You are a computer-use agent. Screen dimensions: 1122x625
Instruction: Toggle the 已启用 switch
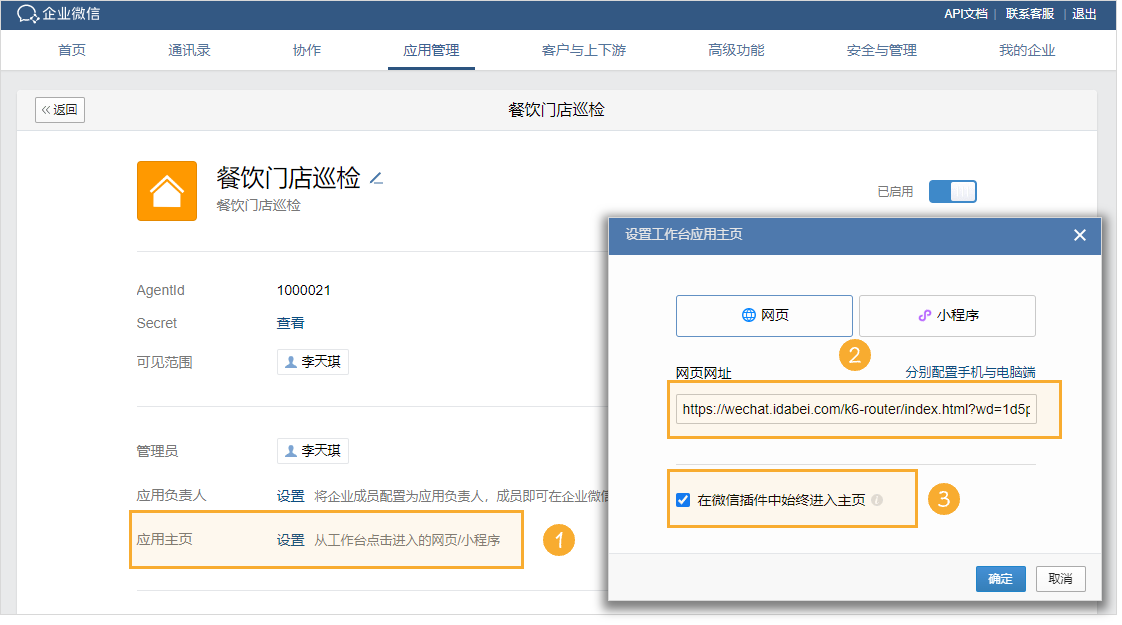[952, 191]
